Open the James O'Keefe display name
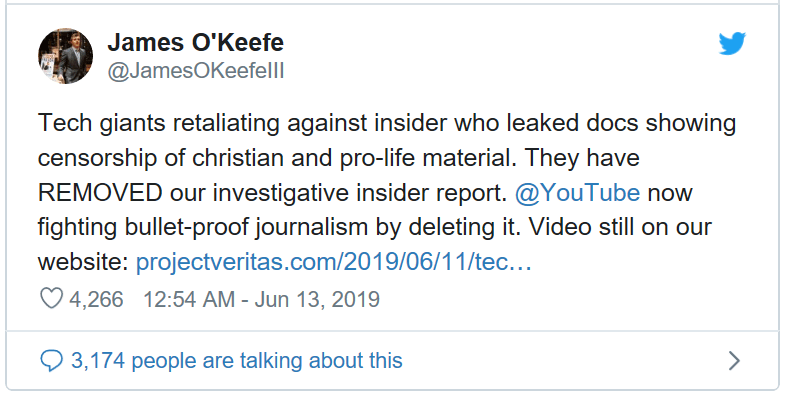Image resolution: width=786 pixels, height=393 pixels. (195, 43)
